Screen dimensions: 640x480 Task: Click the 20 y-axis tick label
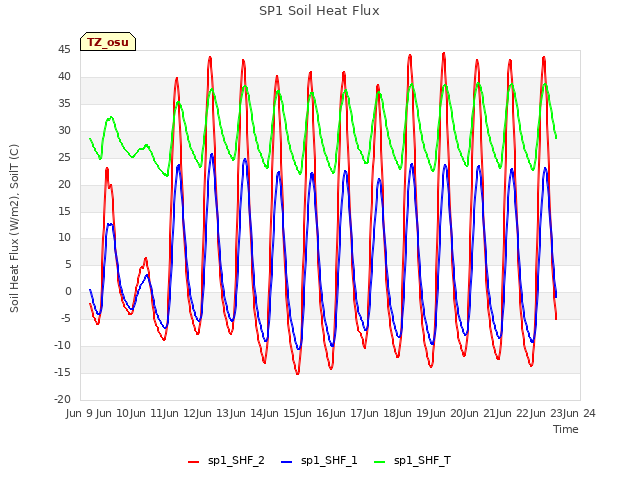(64, 184)
